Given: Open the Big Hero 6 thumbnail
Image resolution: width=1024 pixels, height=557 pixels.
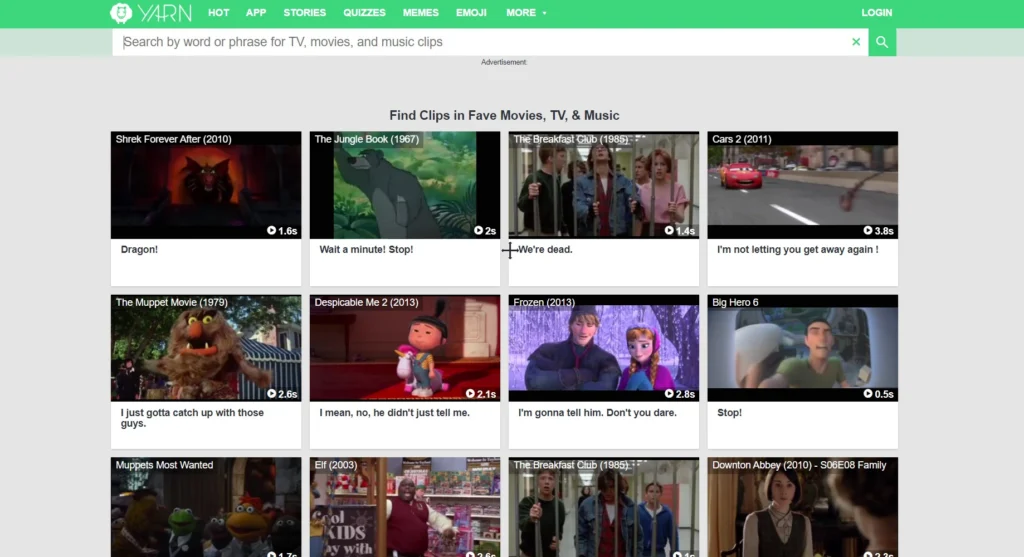Looking at the screenshot, I should (803, 348).
